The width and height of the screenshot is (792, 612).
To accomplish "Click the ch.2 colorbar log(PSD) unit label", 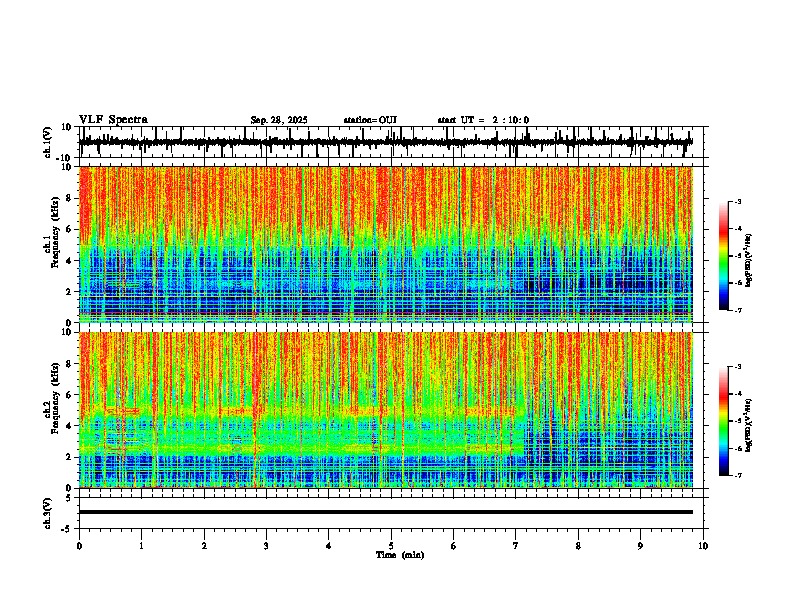I will (x=749, y=426).
